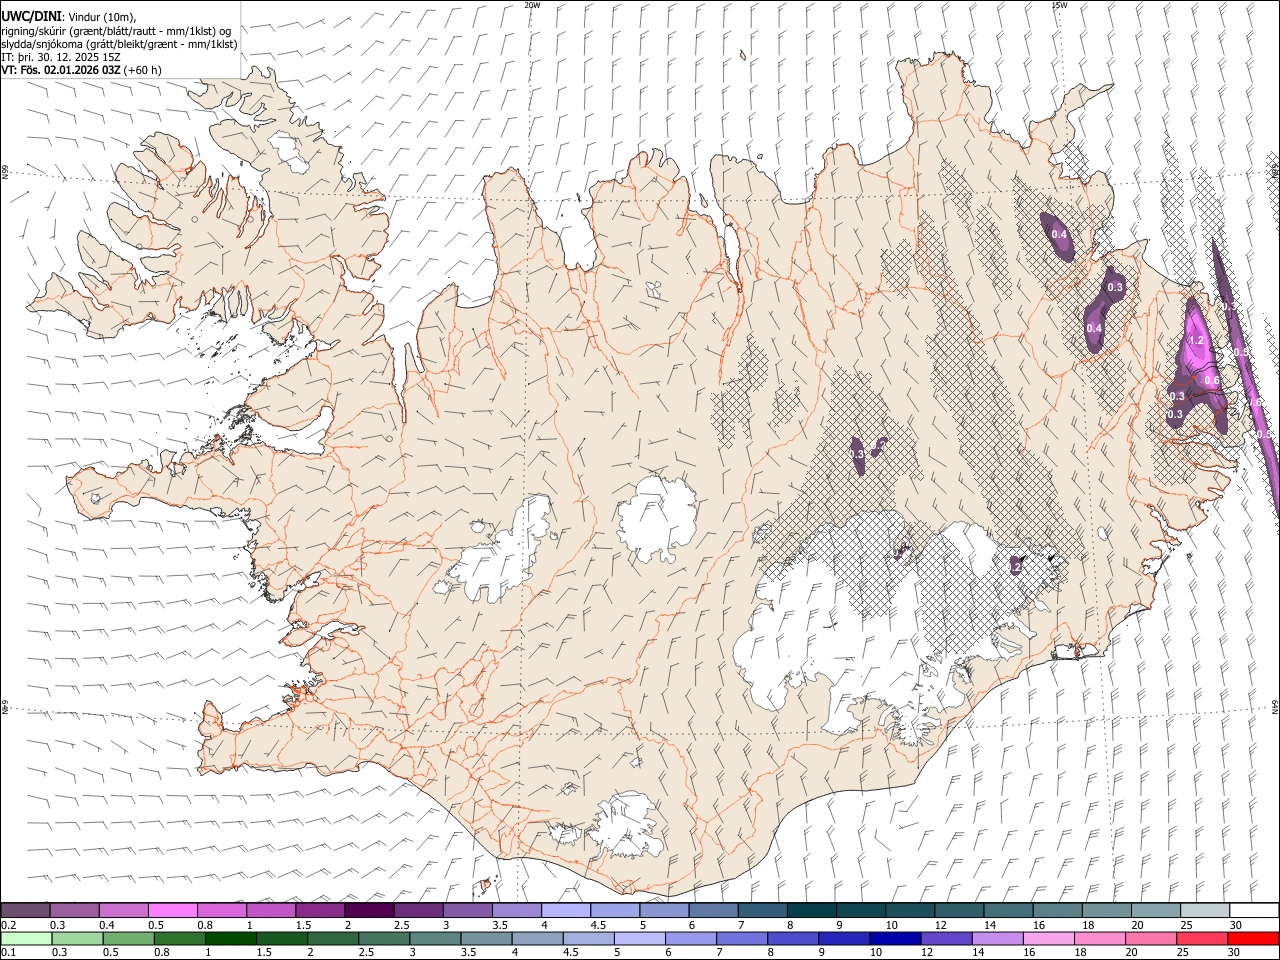Click the '20W' longitude label at top

(532, 5)
